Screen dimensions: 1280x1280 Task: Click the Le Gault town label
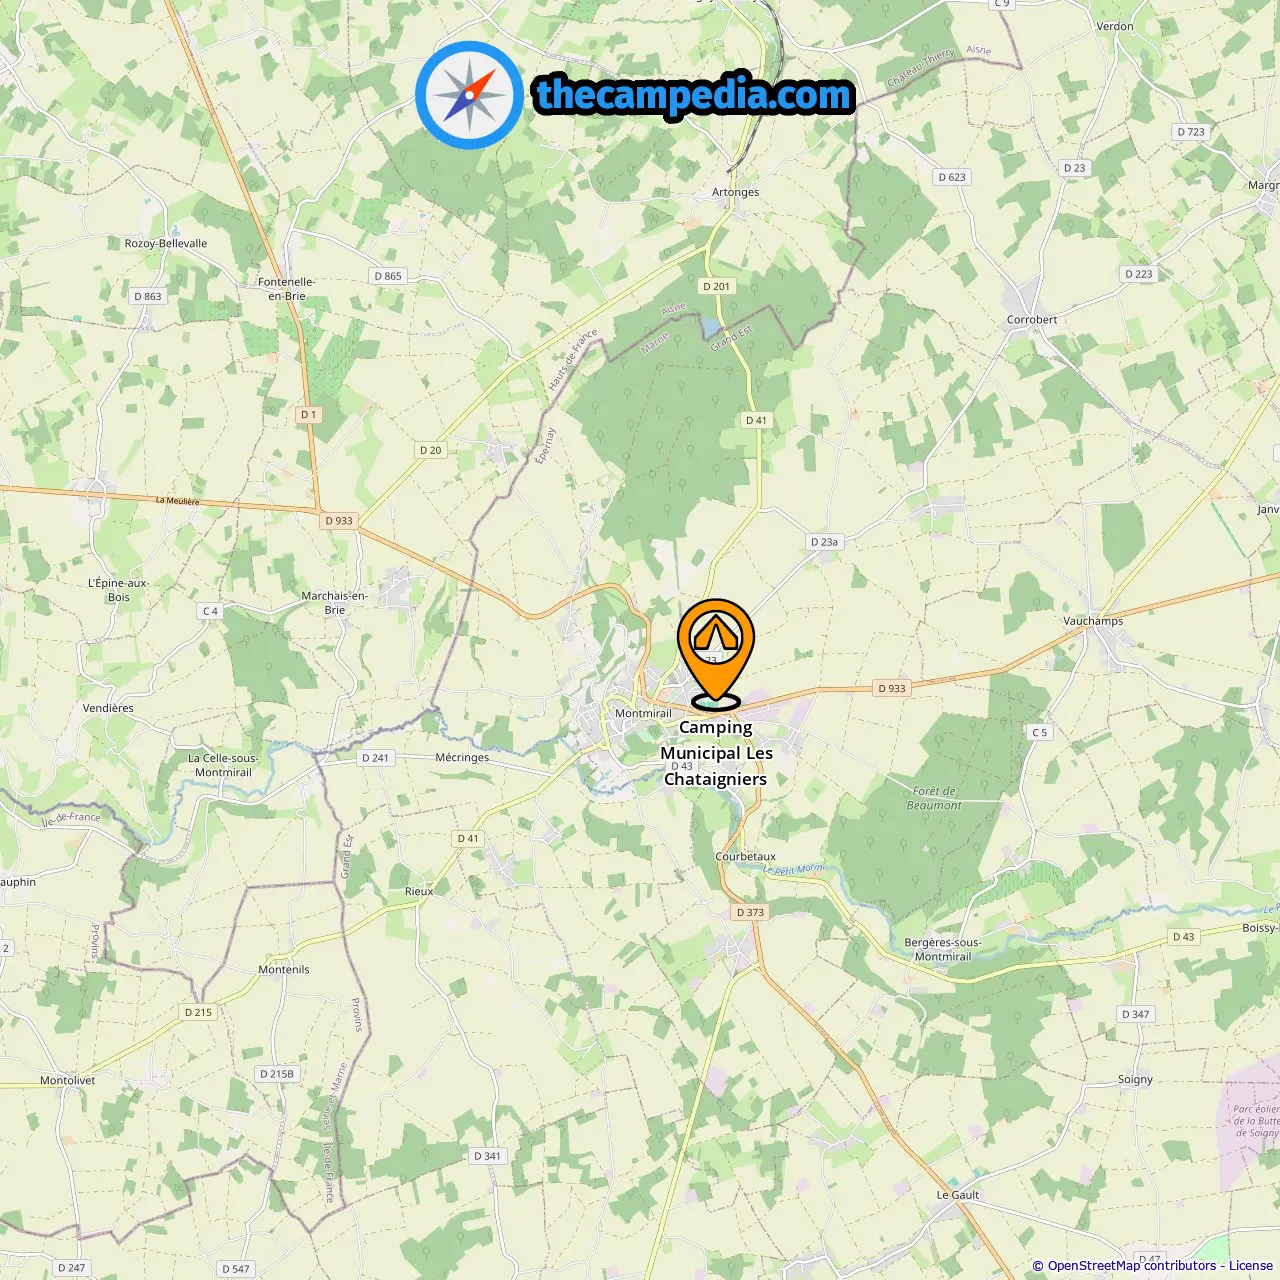tap(958, 1195)
